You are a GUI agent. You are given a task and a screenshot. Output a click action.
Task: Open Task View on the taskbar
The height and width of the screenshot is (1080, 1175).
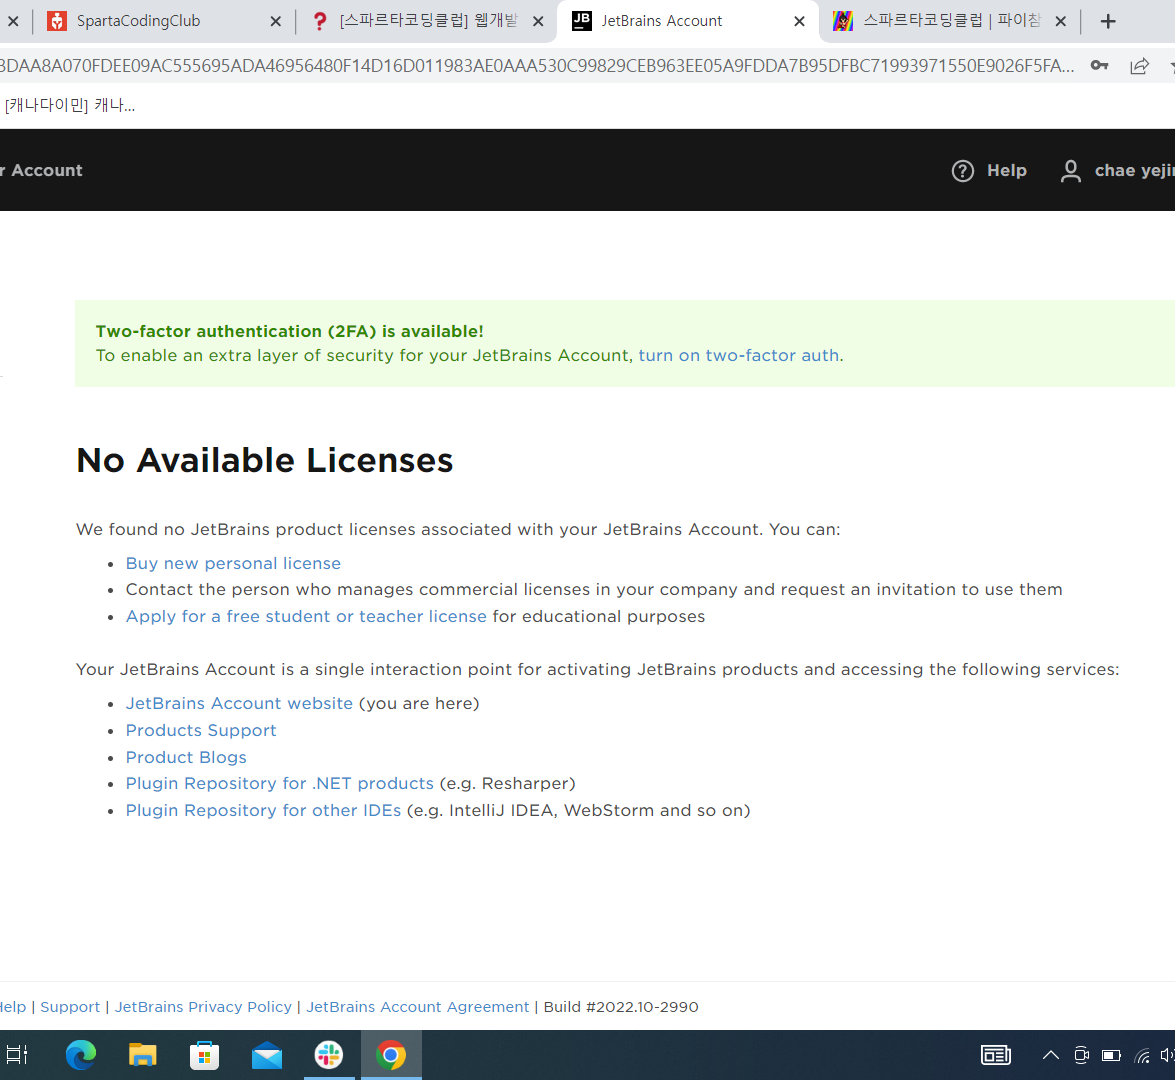[16, 1055]
